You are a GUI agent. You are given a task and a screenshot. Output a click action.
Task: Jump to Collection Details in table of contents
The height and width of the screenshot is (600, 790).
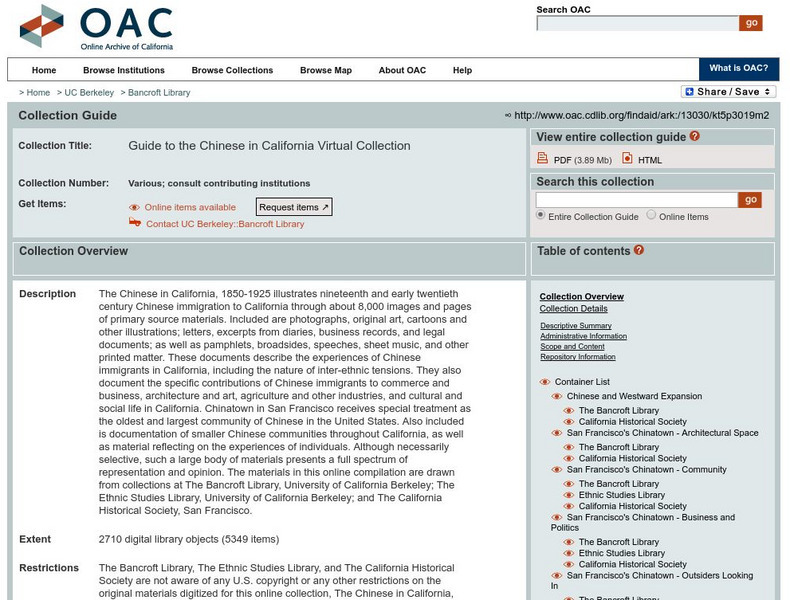573,308
